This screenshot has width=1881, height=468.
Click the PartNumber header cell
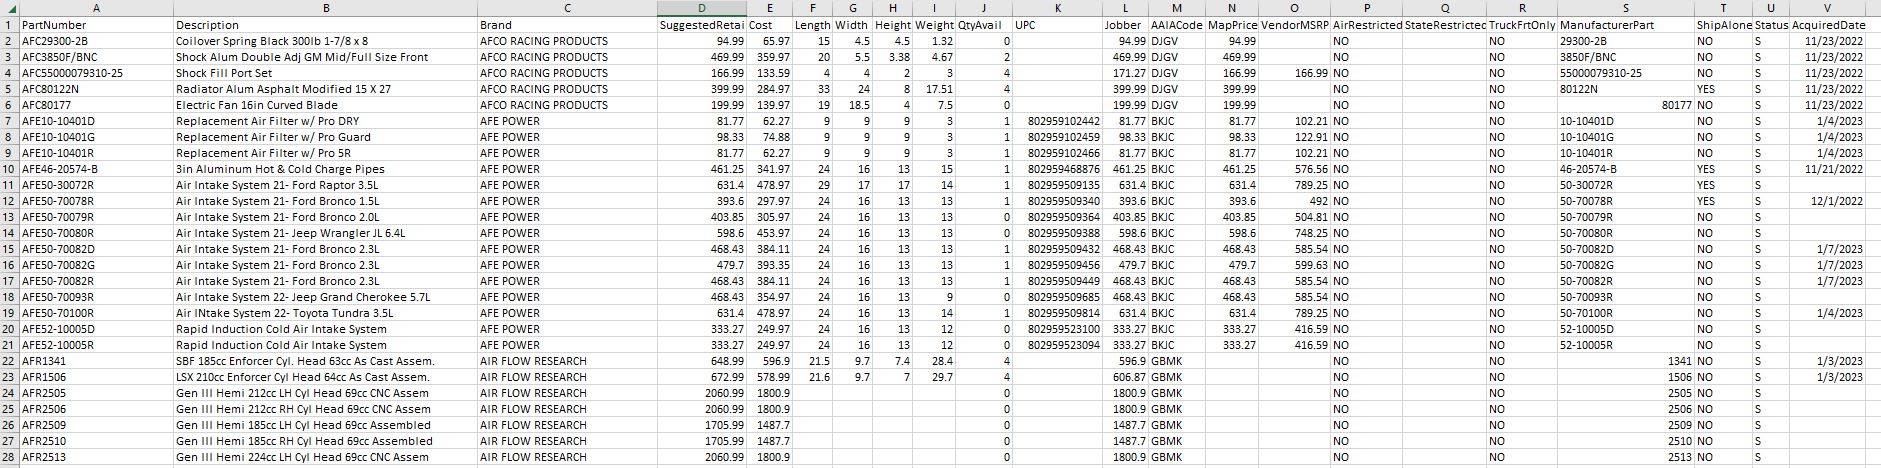pyautogui.click(x=96, y=25)
